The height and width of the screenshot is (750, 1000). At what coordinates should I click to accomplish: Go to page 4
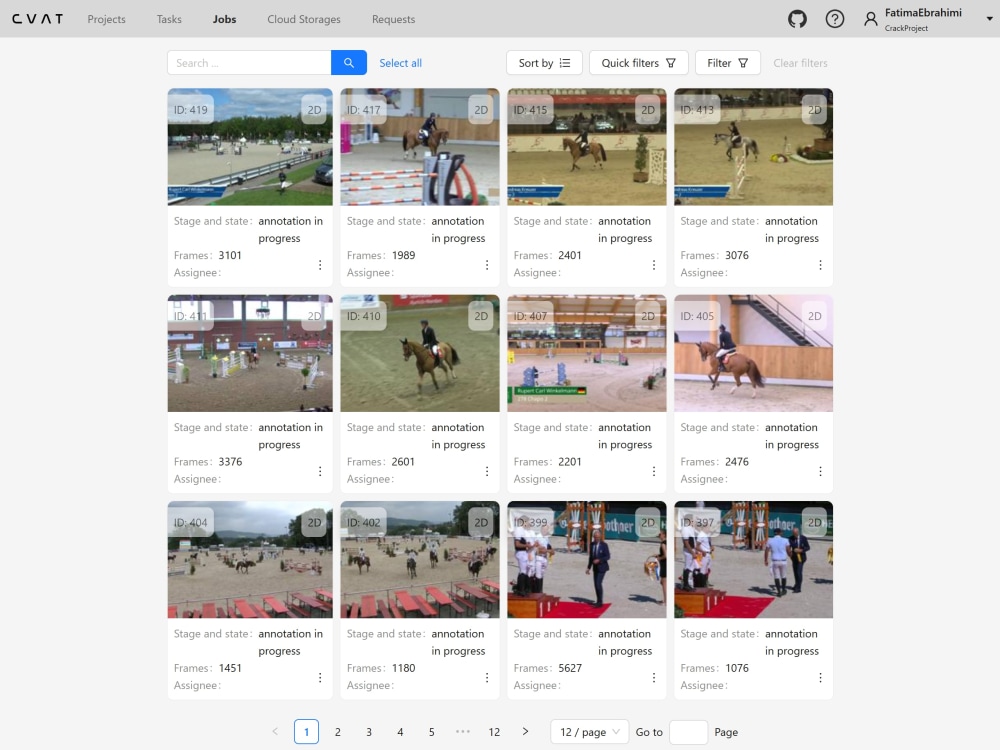point(400,732)
